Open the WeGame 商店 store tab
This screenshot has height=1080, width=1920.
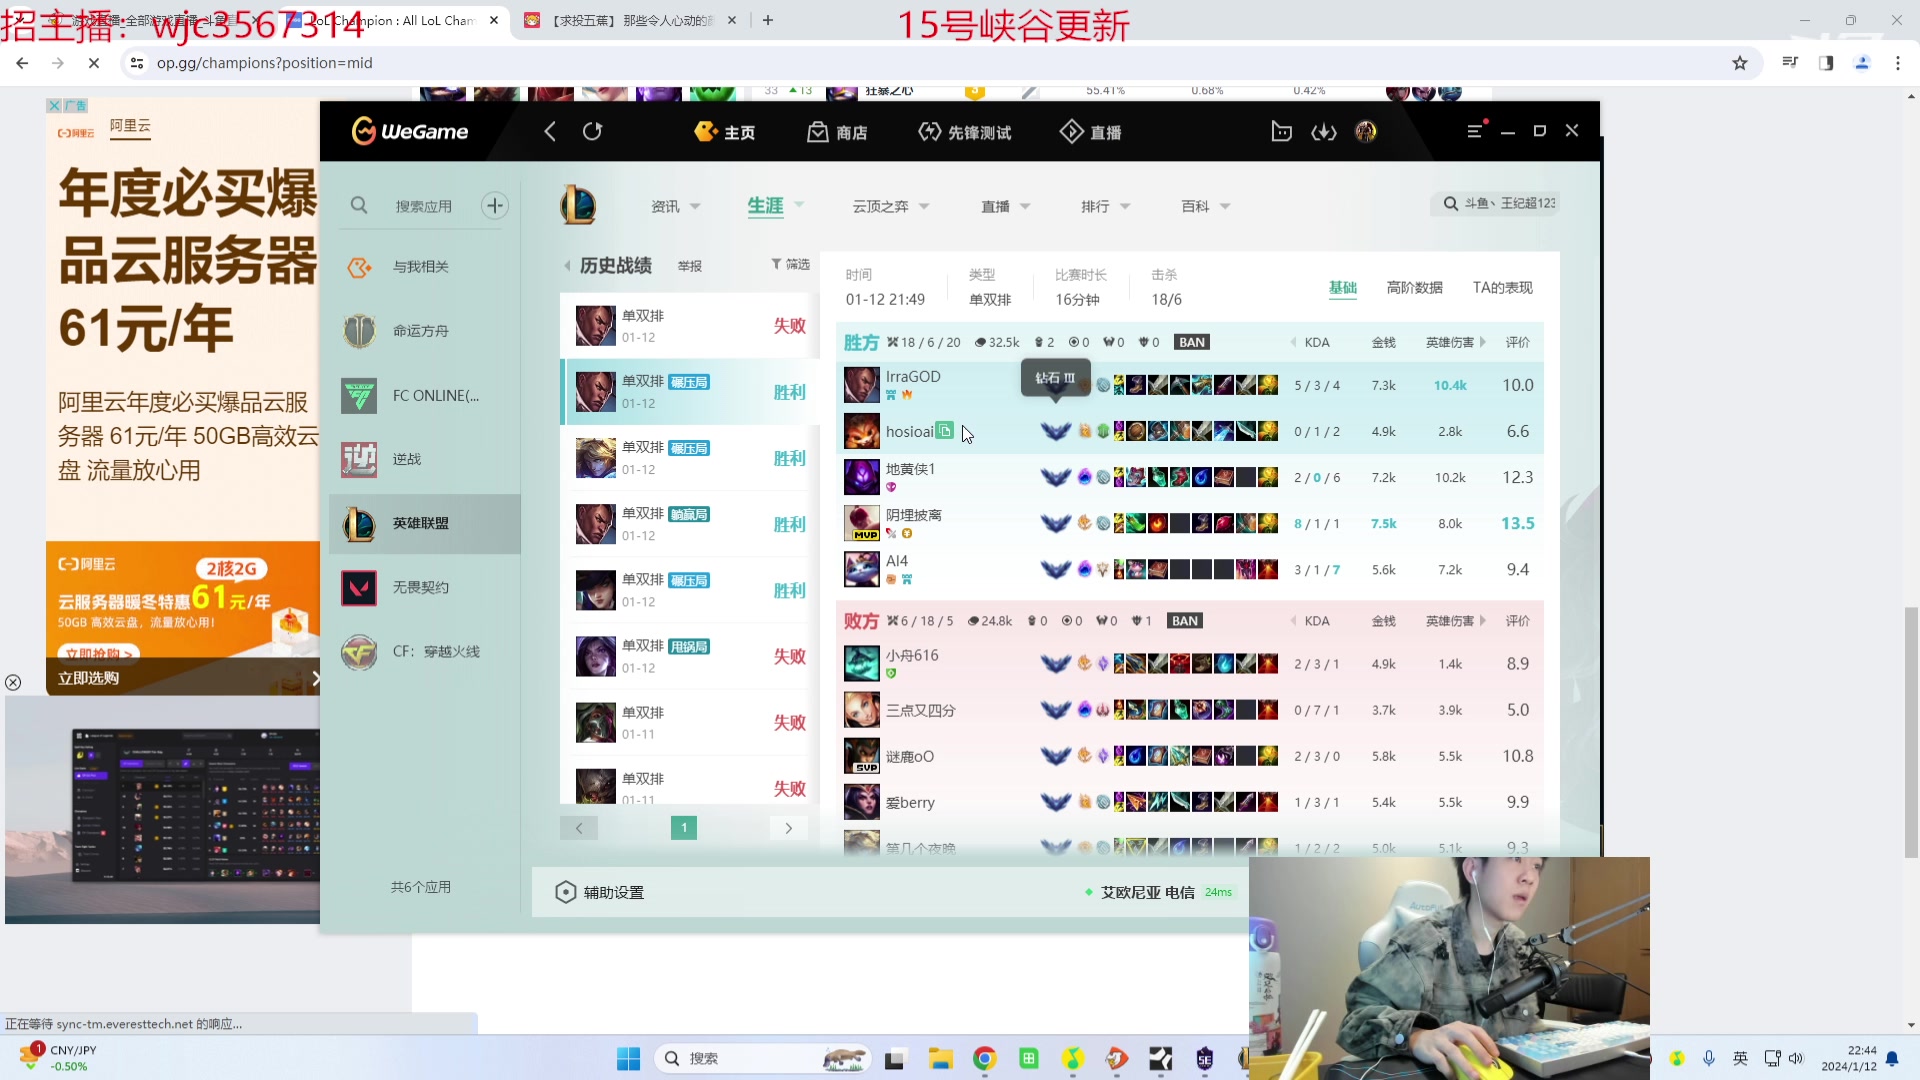pos(838,132)
